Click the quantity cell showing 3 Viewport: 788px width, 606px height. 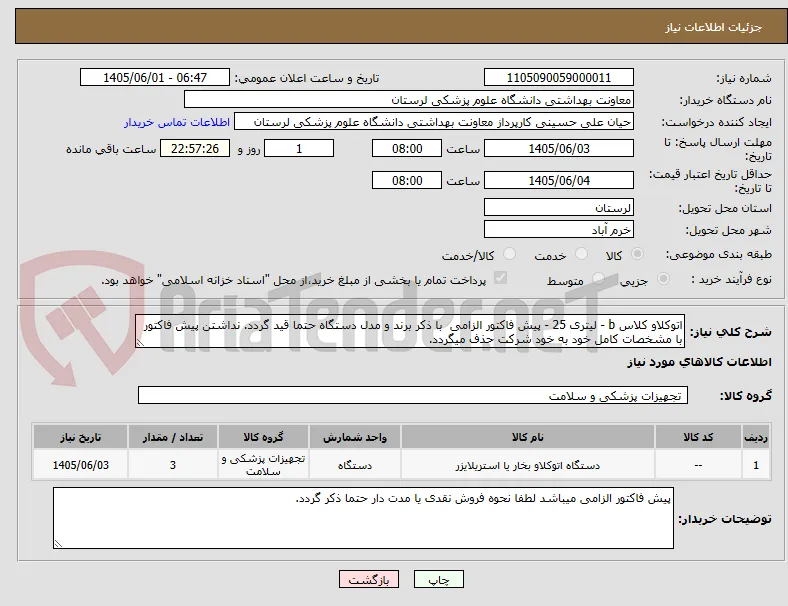[173, 465]
